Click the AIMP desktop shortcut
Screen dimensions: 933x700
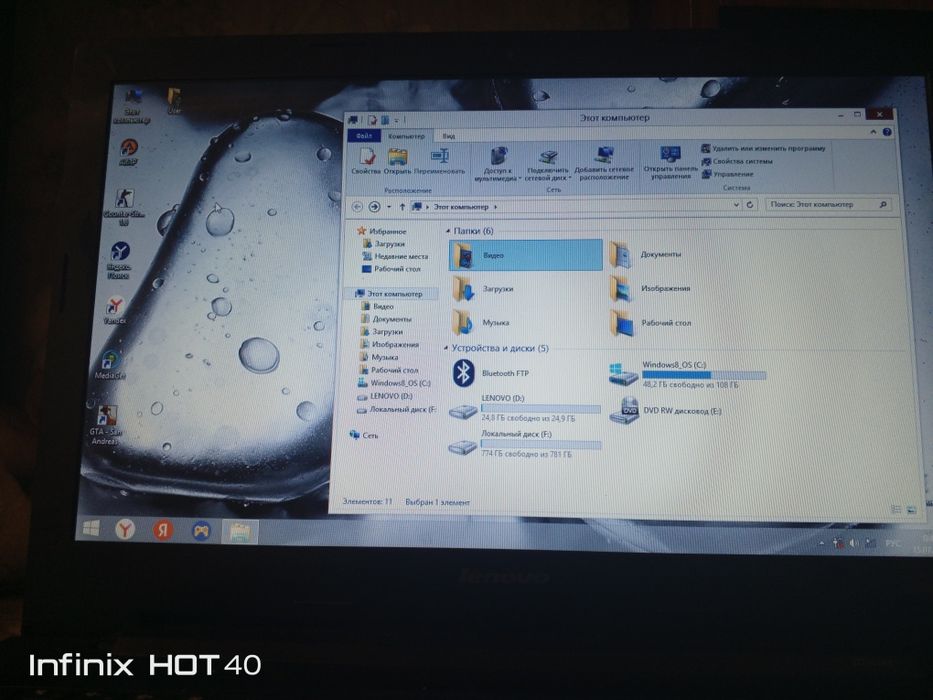coord(129,152)
